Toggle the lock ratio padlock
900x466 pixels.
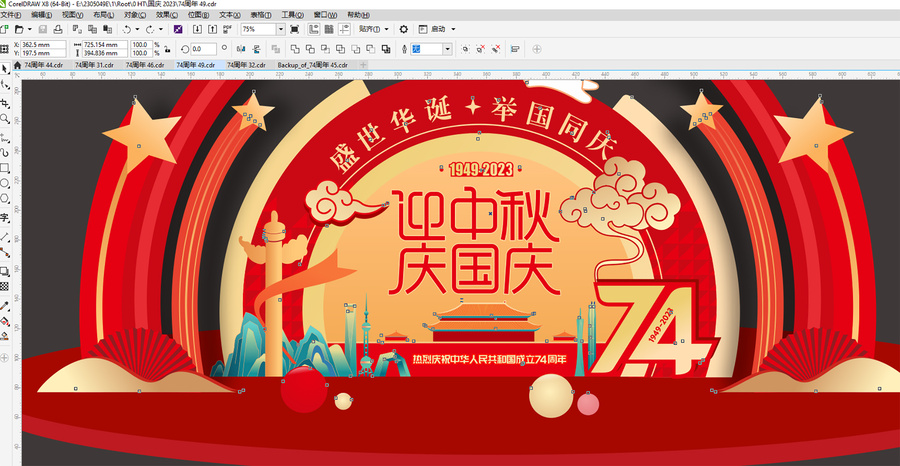(x=166, y=49)
